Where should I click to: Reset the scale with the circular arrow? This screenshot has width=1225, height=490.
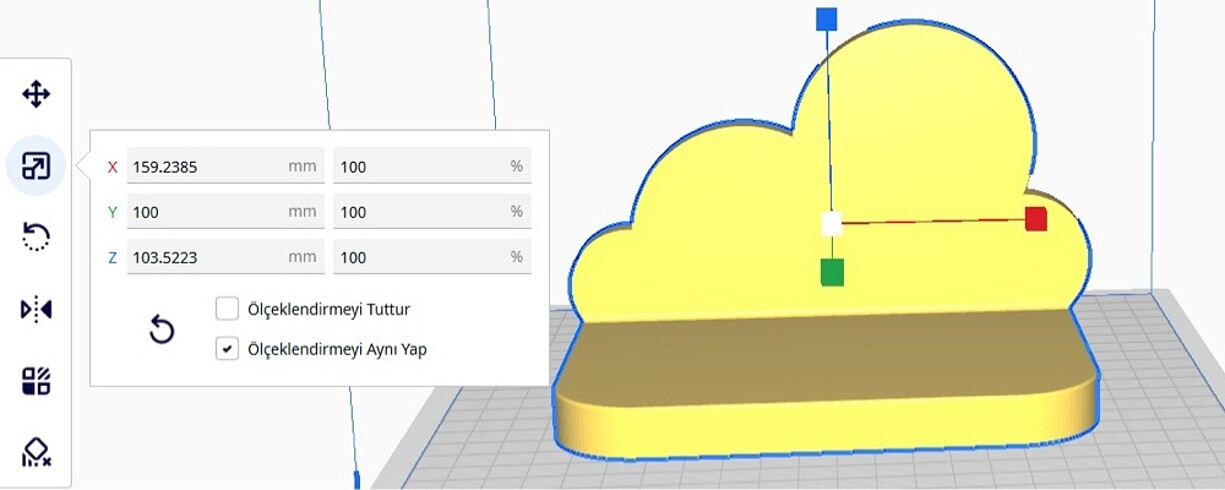coord(161,329)
